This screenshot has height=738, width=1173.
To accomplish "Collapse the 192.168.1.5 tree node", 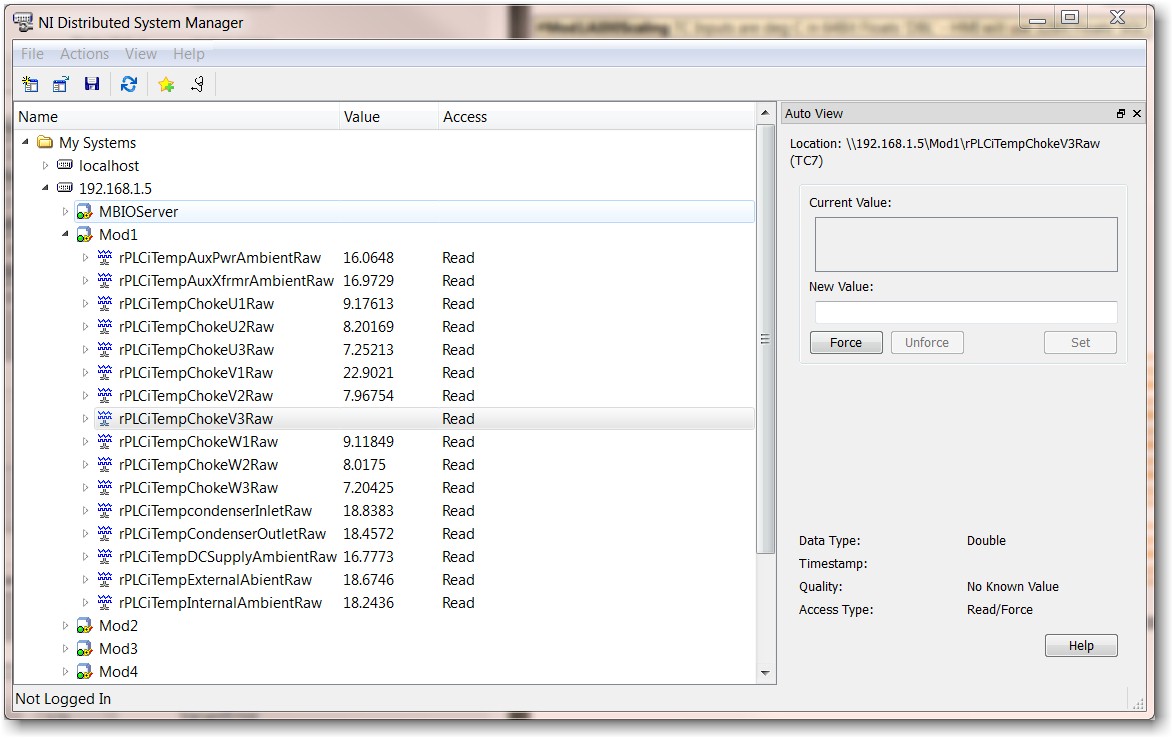I will point(46,188).
